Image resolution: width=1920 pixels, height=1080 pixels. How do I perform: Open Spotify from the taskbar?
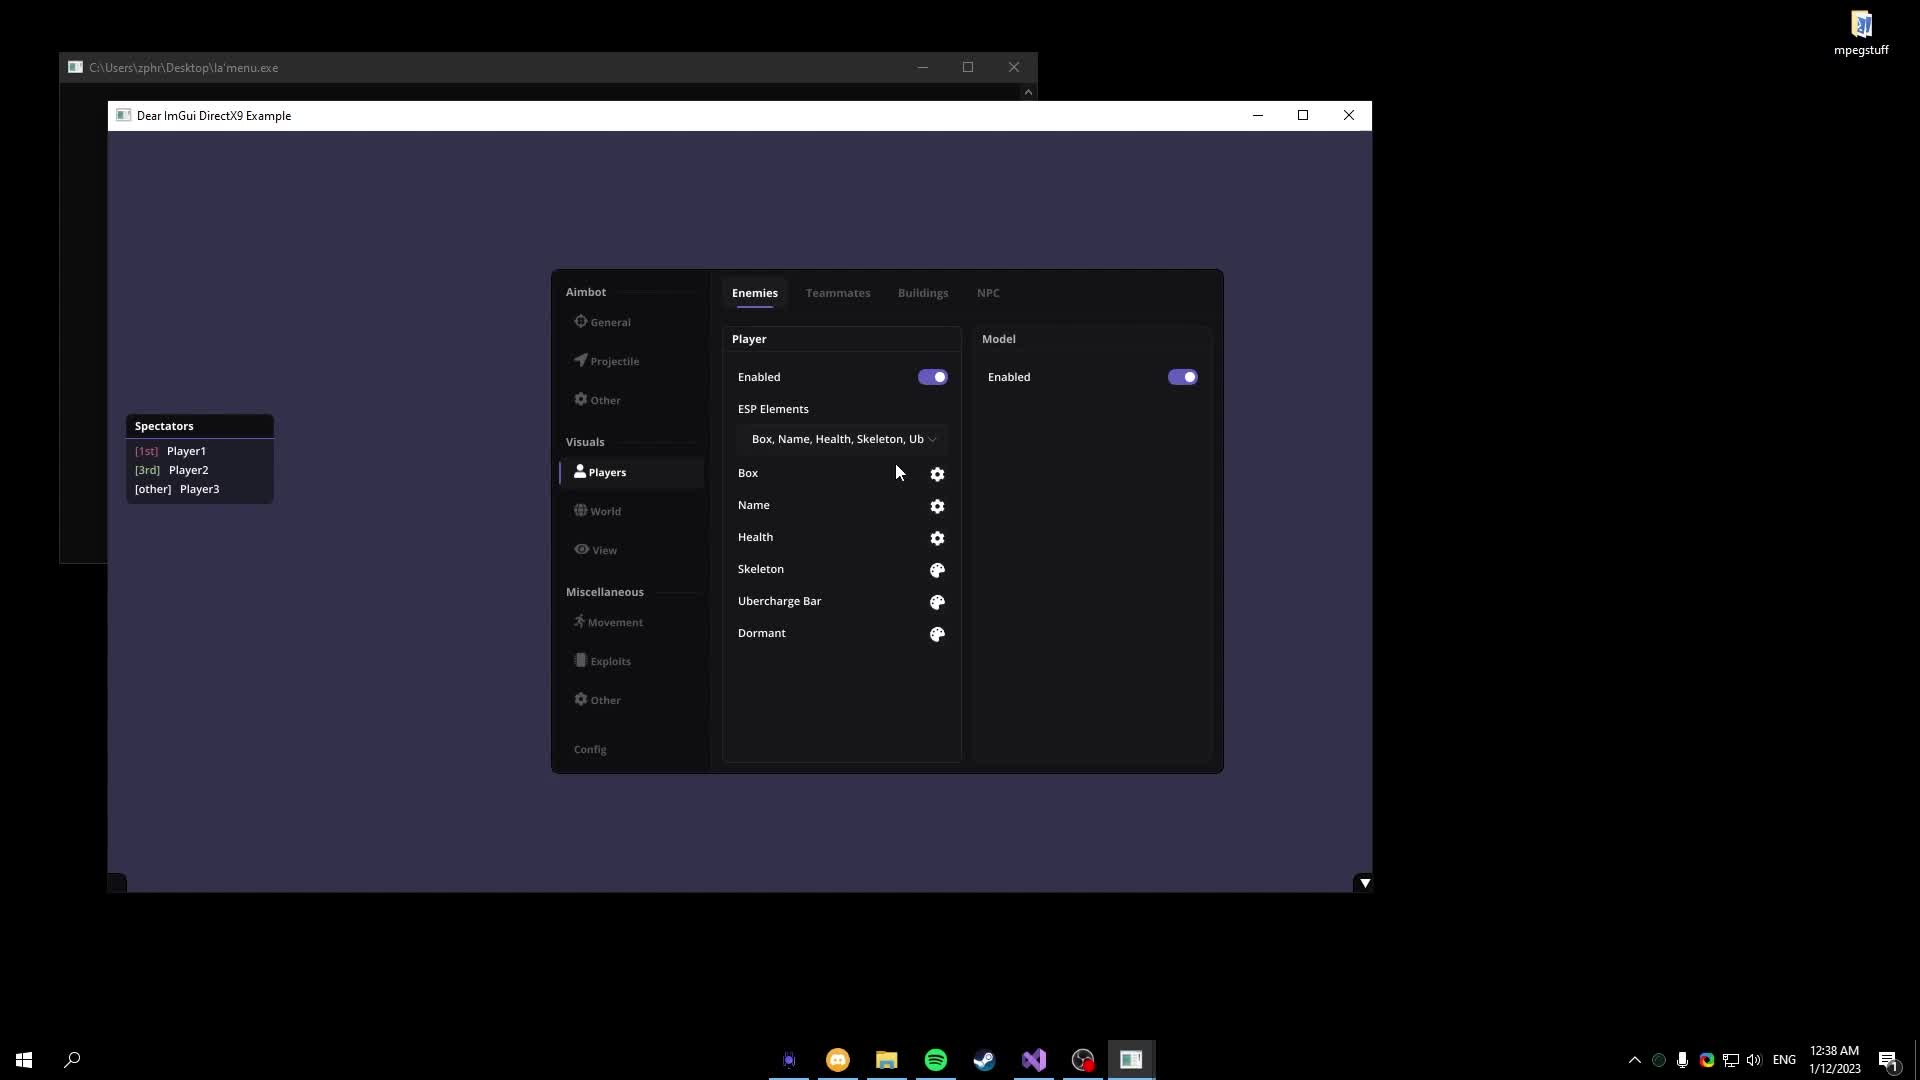pyautogui.click(x=935, y=1060)
